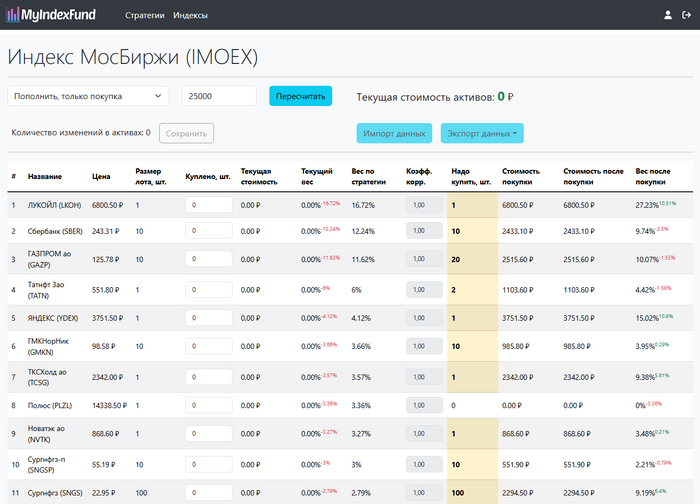Open the Стратегии menu item
This screenshot has height=504, width=700.
144,15
